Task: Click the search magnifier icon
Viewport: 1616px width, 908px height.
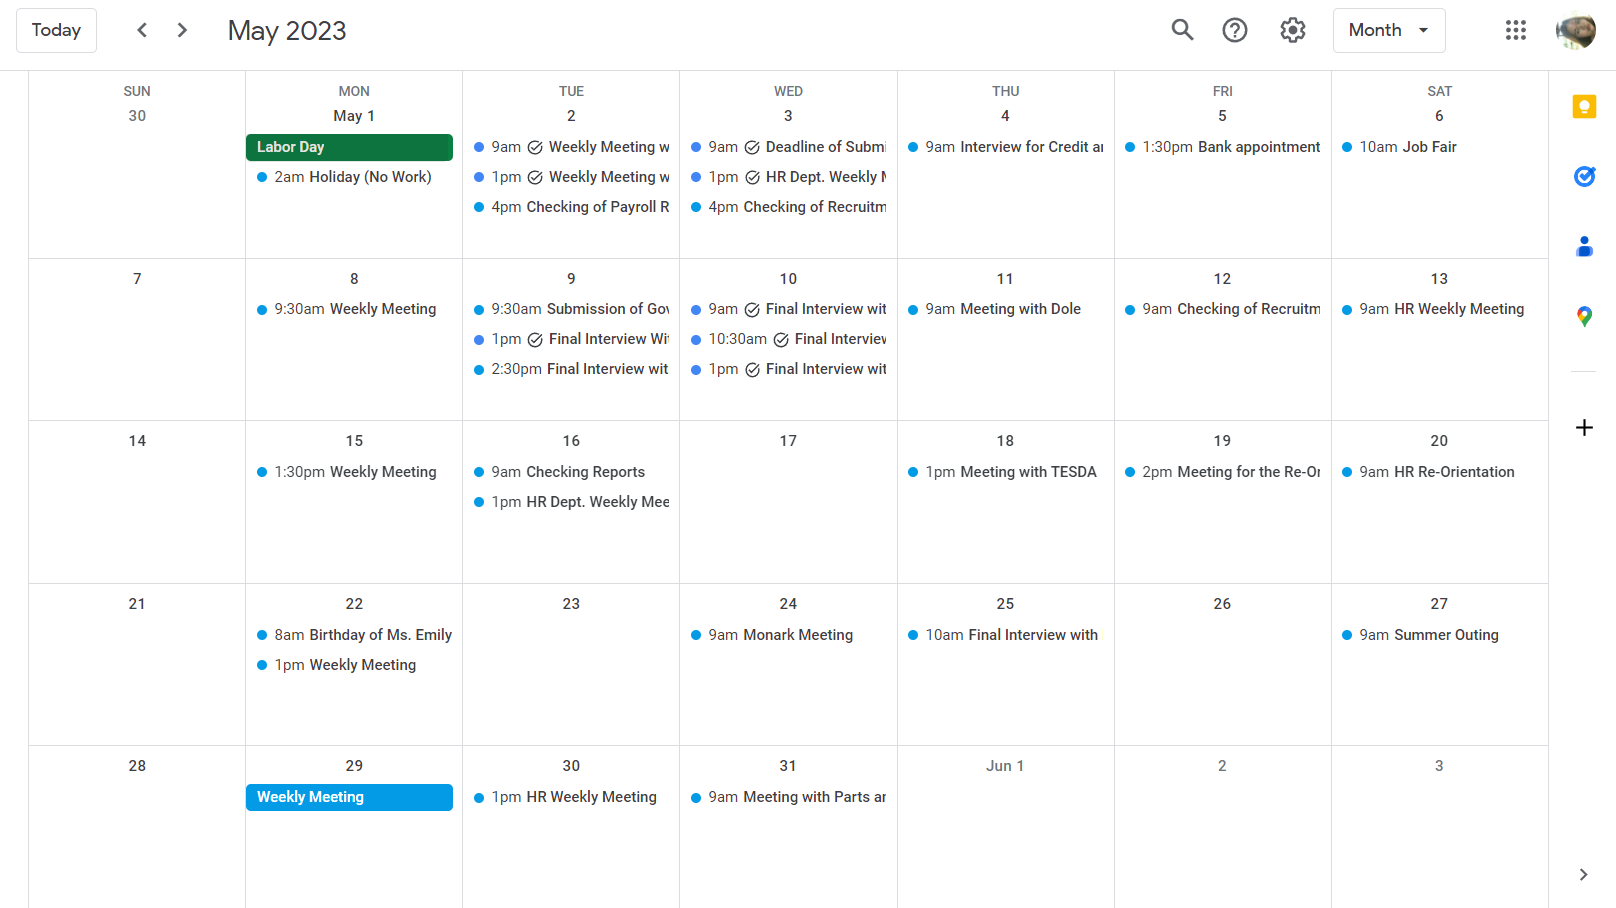Action: point(1182,30)
